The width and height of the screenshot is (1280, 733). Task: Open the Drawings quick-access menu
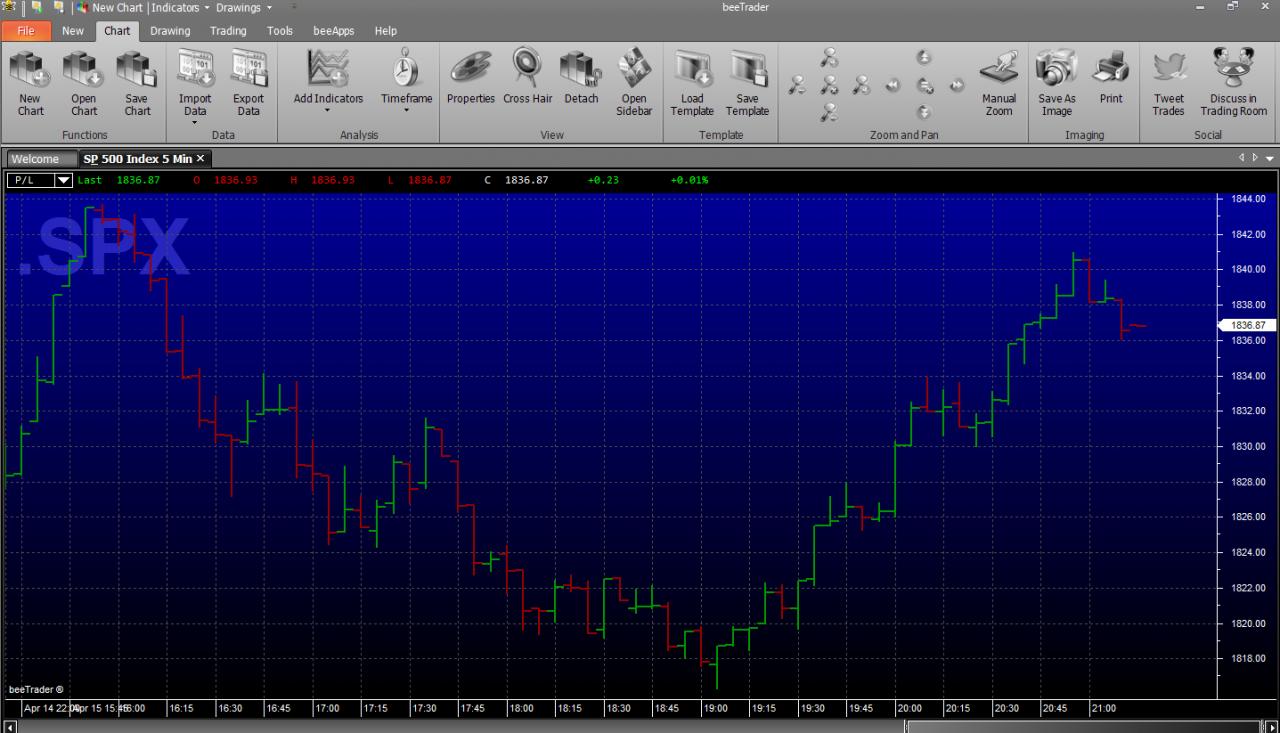click(244, 7)
